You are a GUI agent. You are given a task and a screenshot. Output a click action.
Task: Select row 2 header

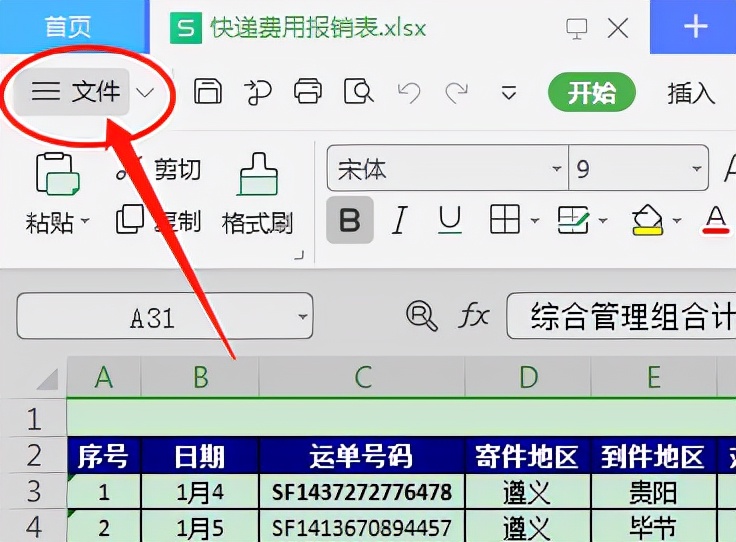coord(33,455)
